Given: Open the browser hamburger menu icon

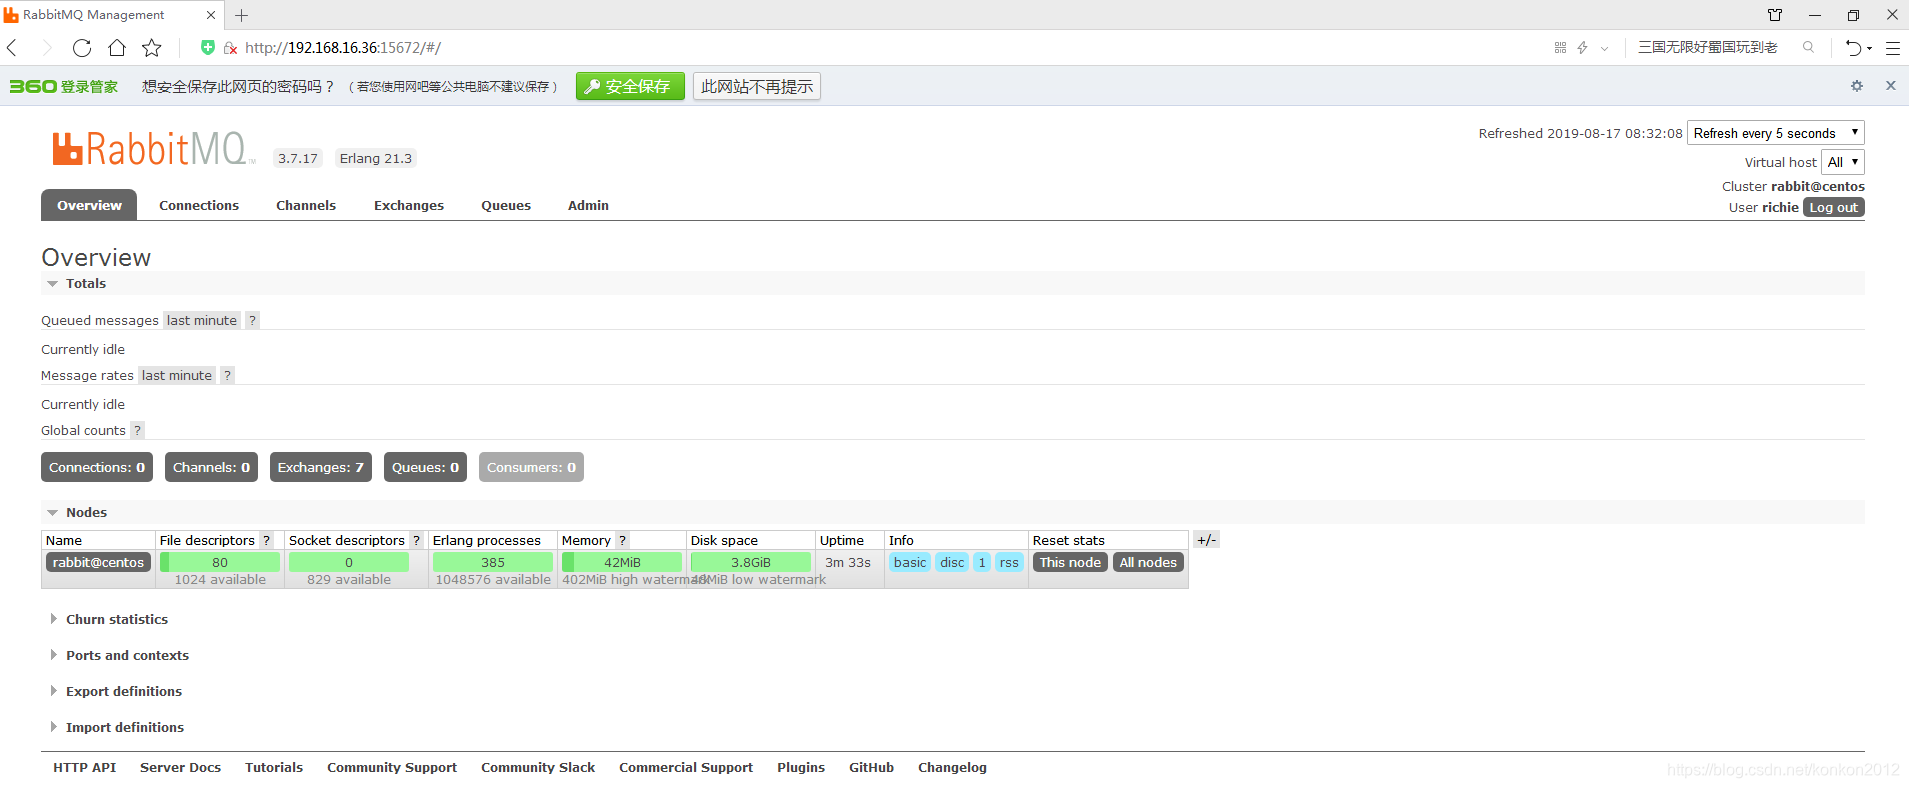Looking at the screenshot, I should pos(1893,47).
